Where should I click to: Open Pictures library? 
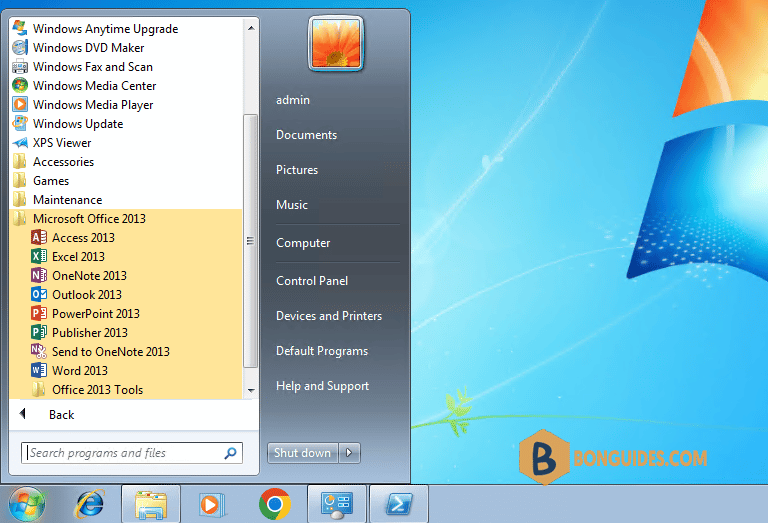click(297, 170)
